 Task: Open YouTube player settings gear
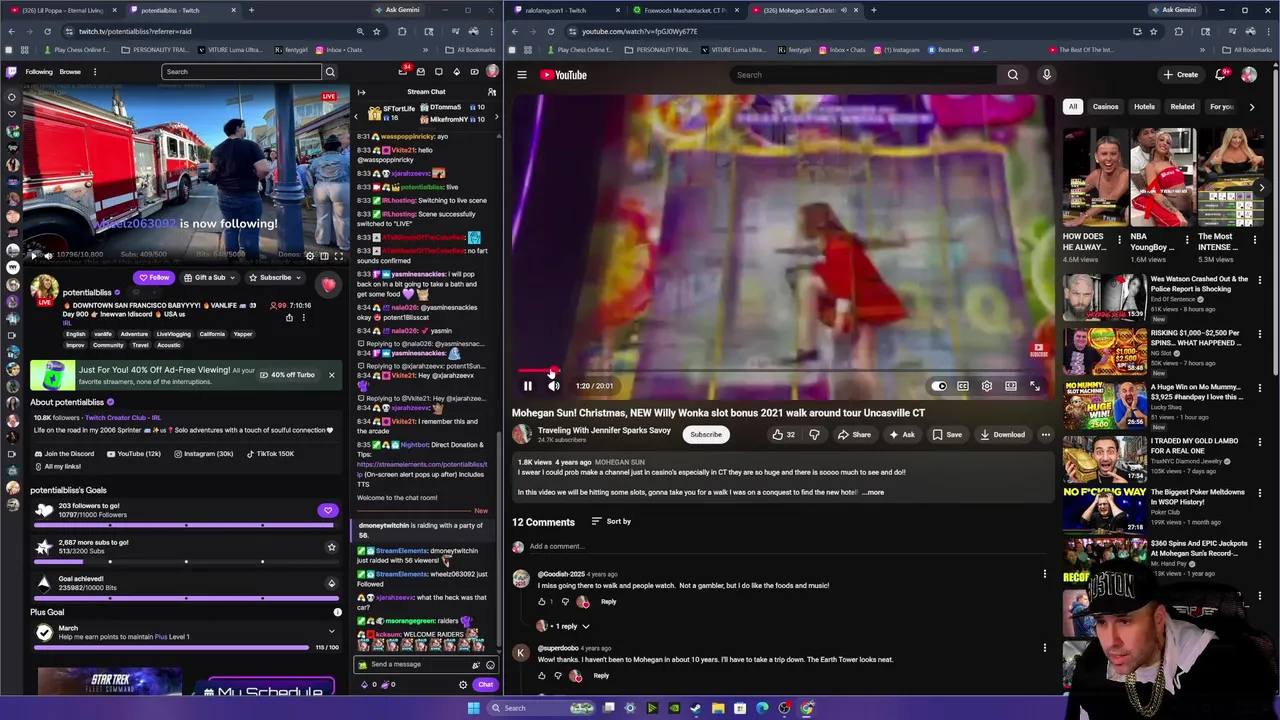pyautogui.click(x=986, y=386)
